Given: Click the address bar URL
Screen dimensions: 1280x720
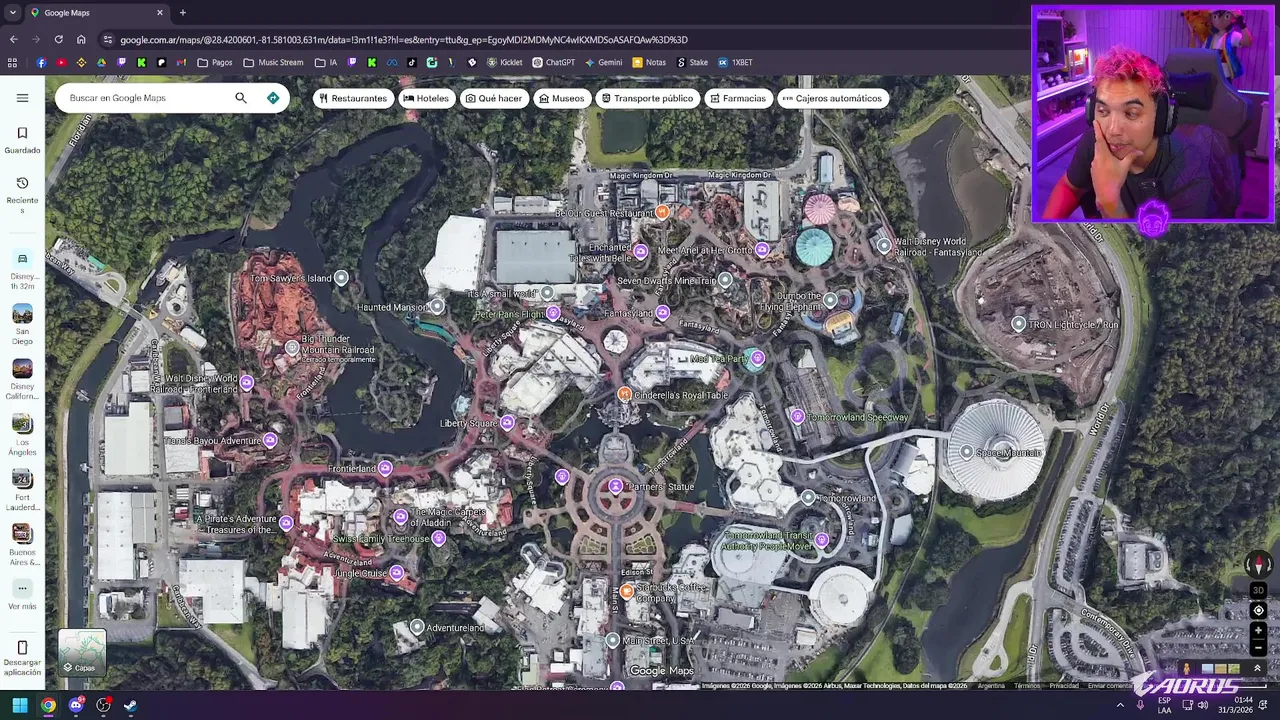Looking at the screenshot, I should [x=404, y=39].
